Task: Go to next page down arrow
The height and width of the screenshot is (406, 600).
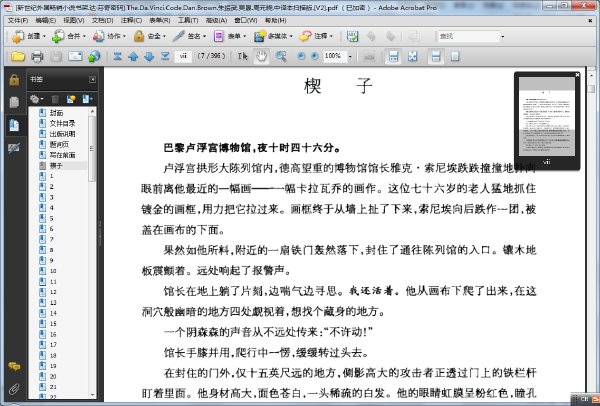Action: (x=149, y=57)
